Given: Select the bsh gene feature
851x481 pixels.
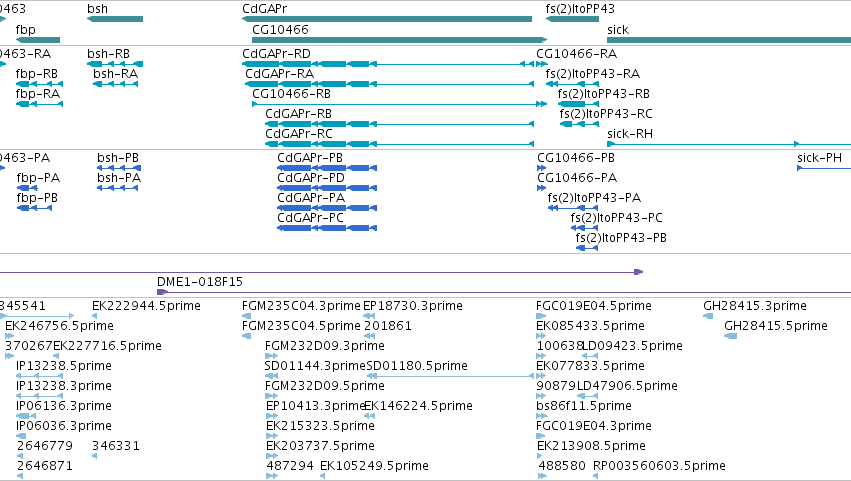Looking at the screenshot, I should coord(115,19).
